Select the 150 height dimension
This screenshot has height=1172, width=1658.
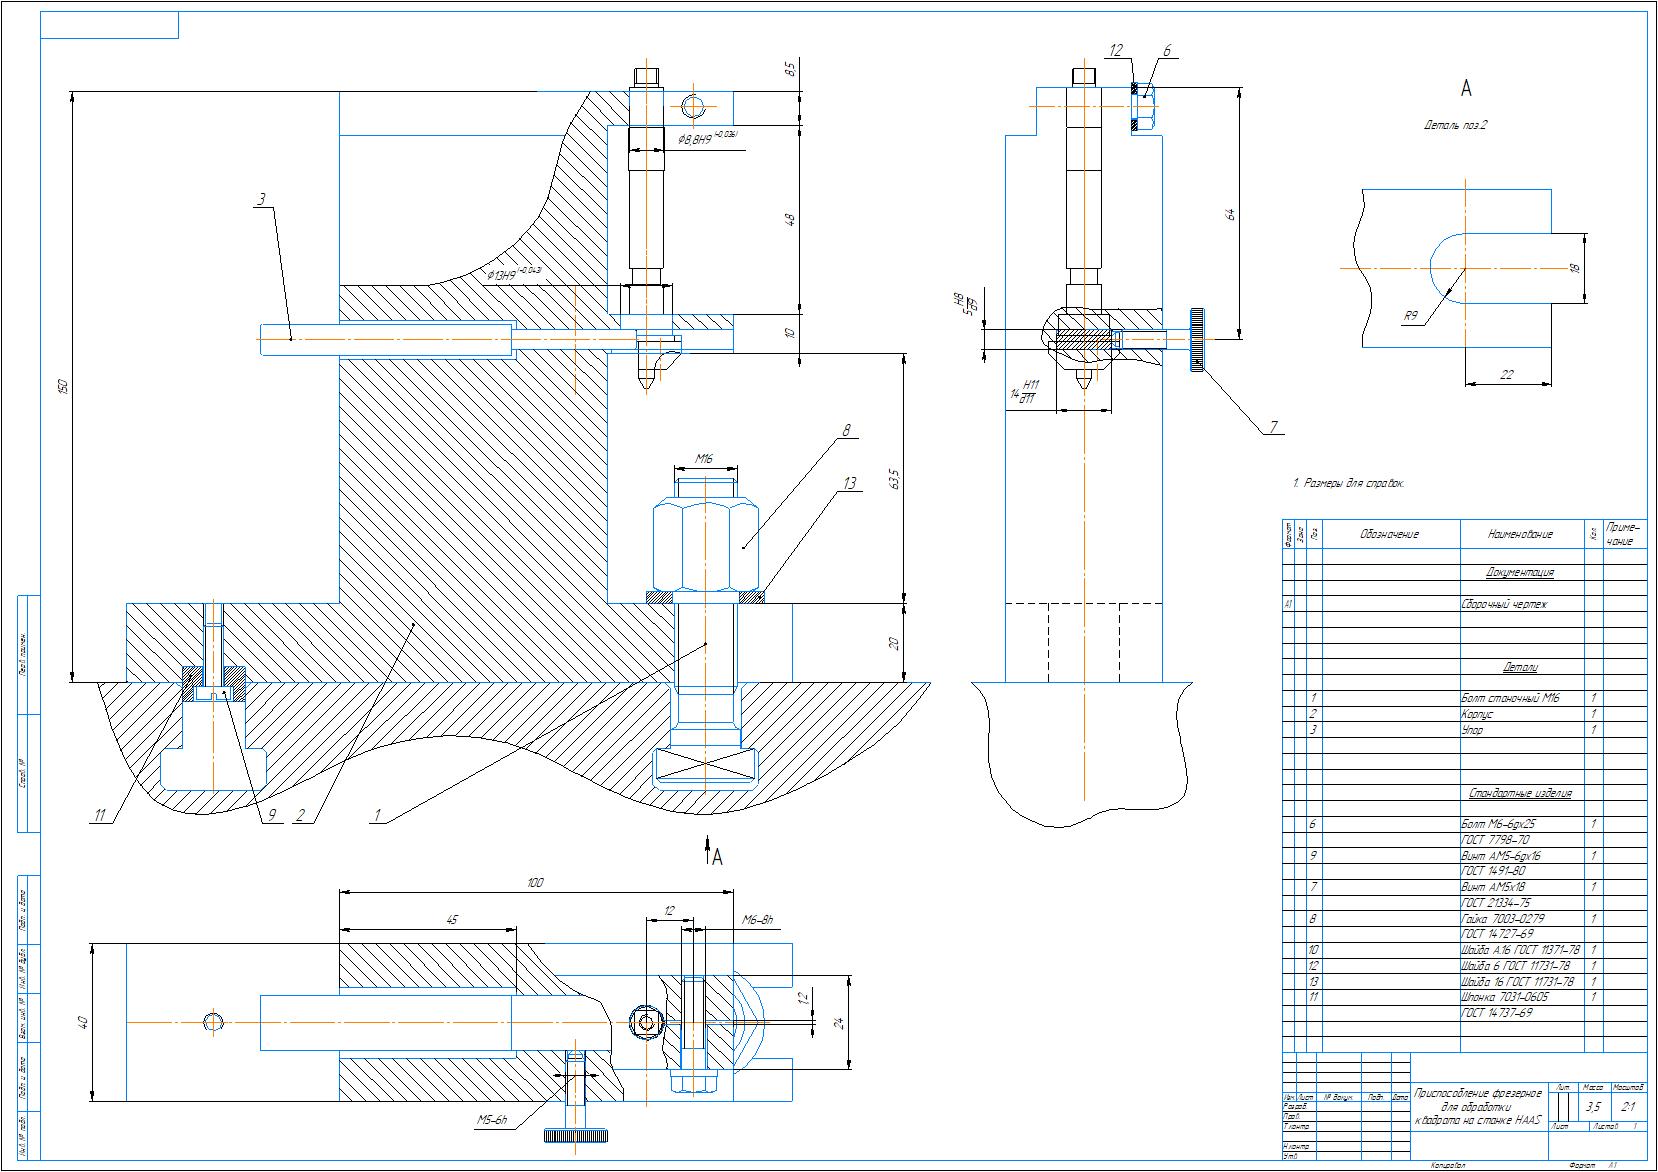[x=62, y=385]
